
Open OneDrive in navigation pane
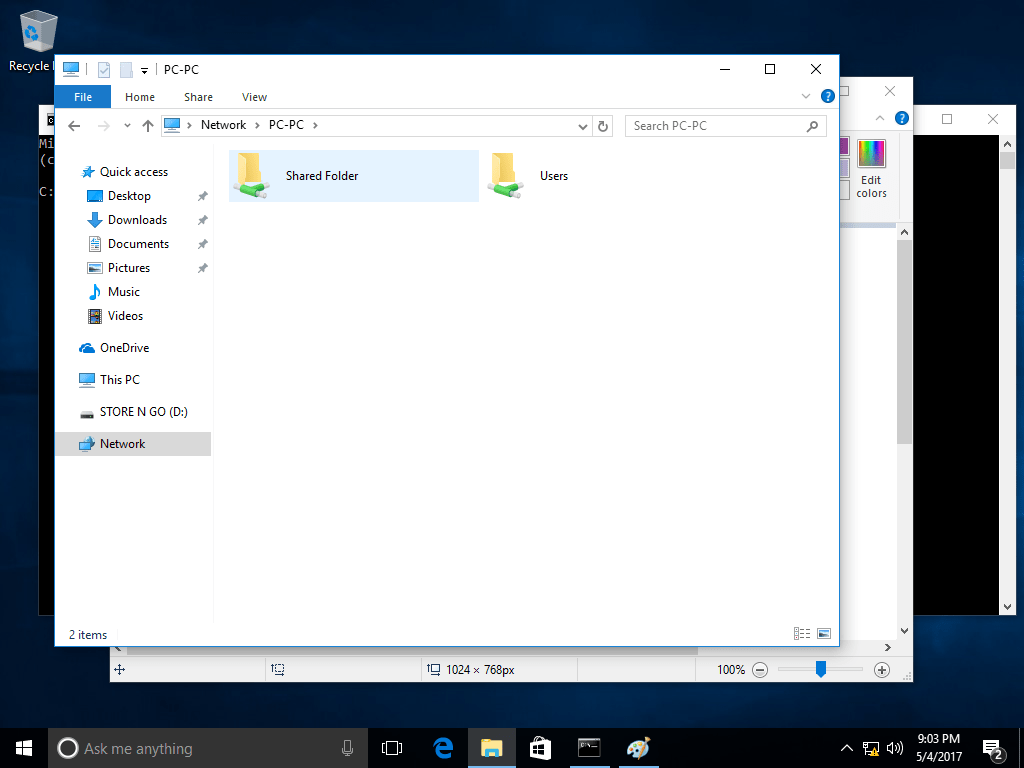124,348
